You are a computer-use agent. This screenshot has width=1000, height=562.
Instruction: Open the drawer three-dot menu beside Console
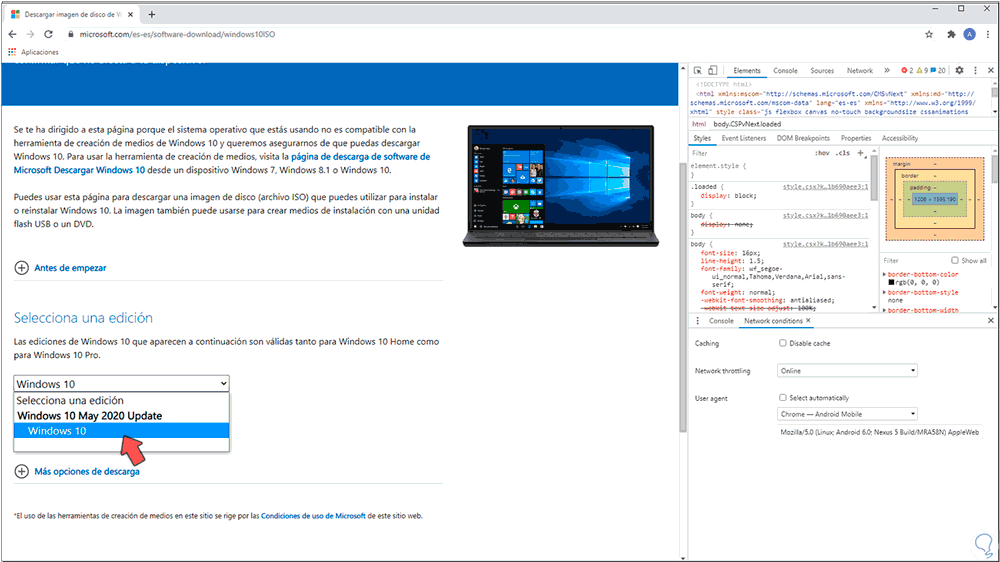pyautogui.click(x=697, y=321)
